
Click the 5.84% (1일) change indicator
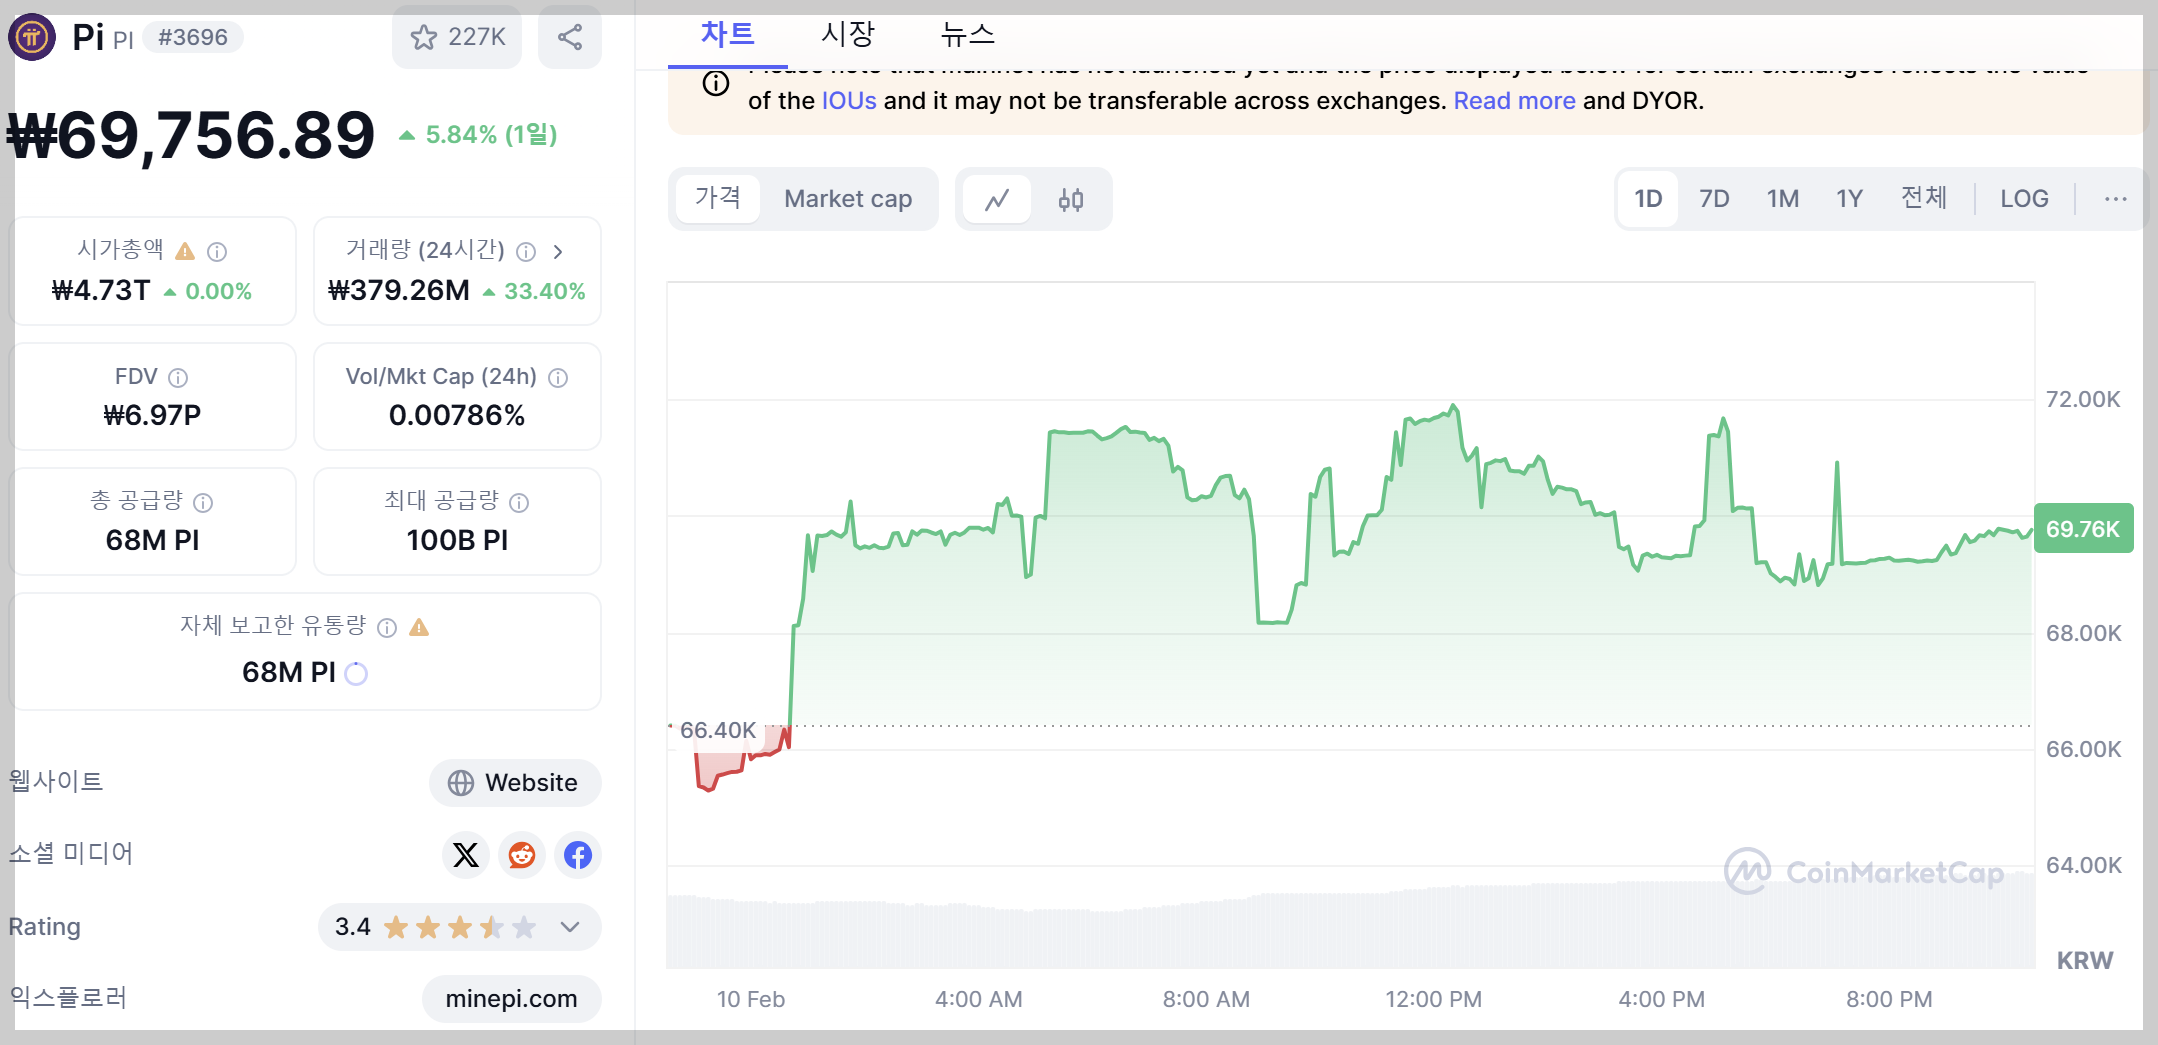tap(478, 135)
